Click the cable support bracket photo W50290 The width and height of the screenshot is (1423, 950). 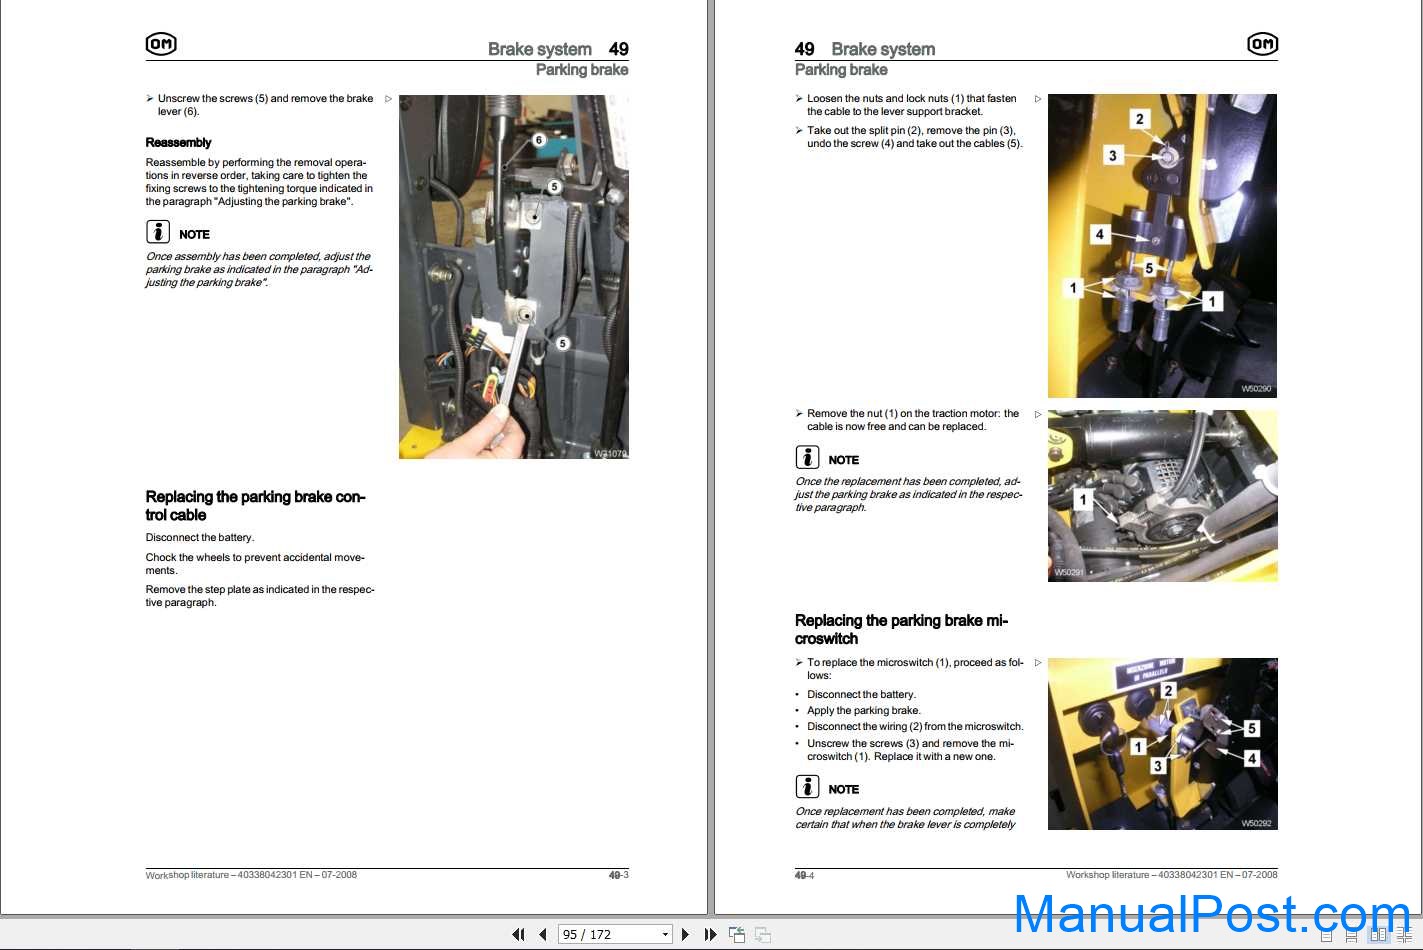(1162, 246)
